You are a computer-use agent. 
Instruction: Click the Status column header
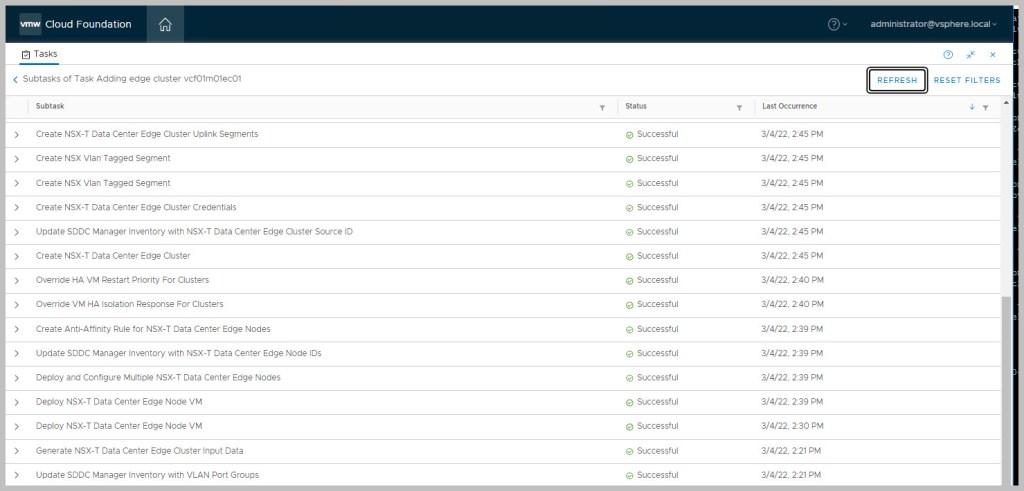[636, 106]
